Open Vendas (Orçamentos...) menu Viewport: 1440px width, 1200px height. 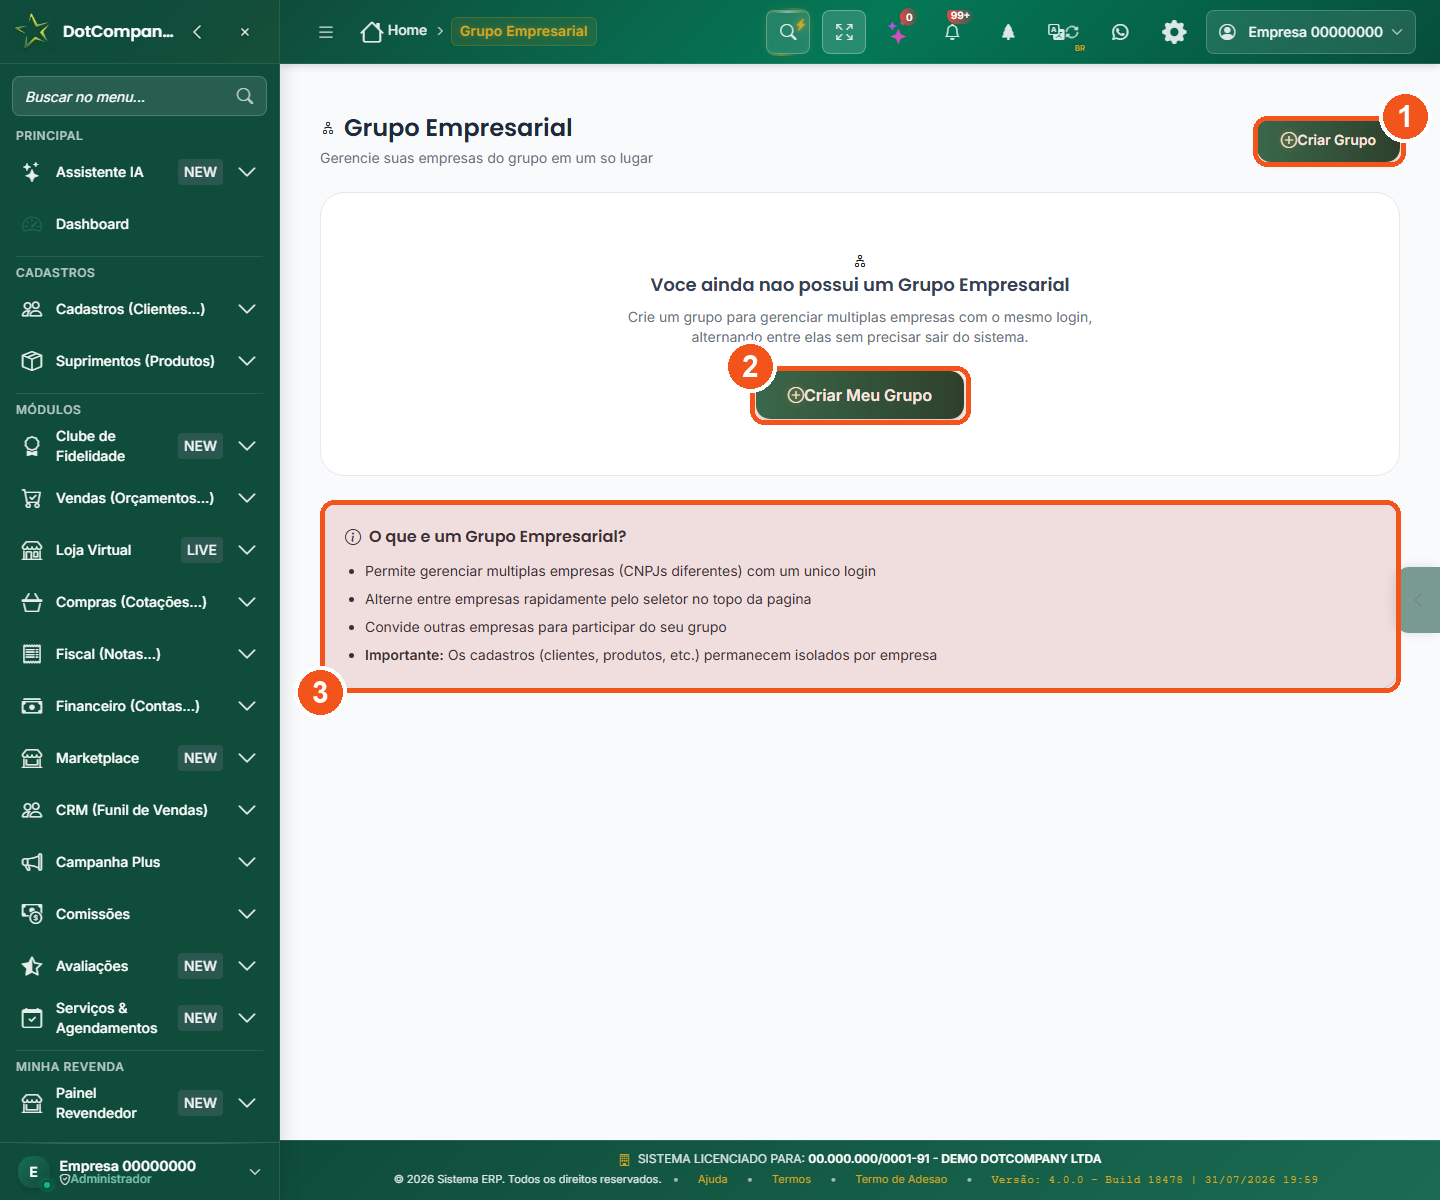tap(139, 498)
